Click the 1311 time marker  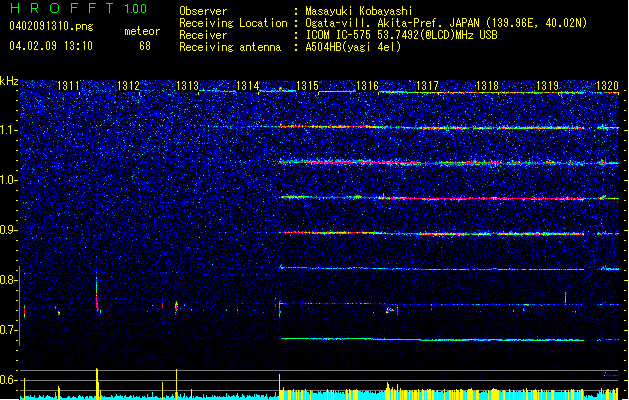pos(69,86)
